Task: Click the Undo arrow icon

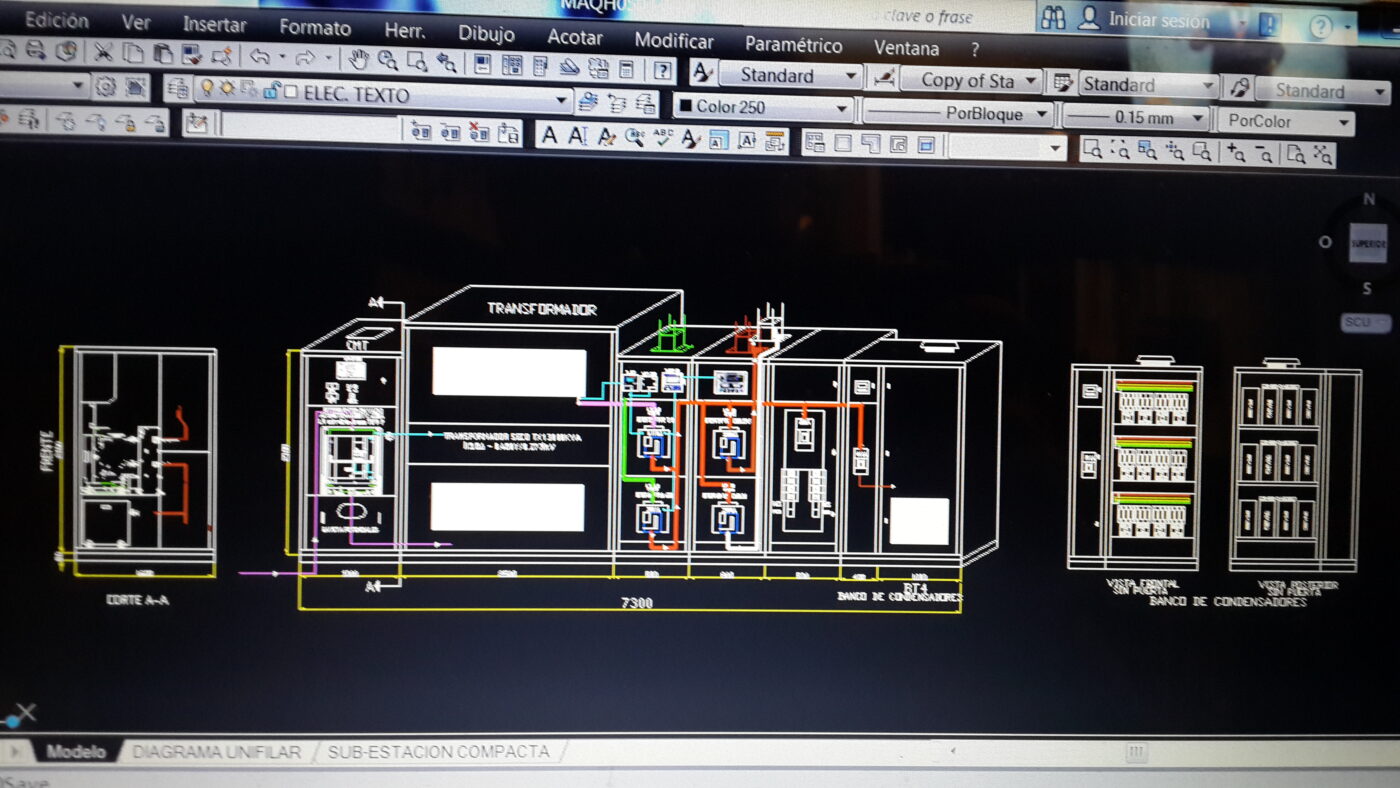Action: tap(259, 56)
